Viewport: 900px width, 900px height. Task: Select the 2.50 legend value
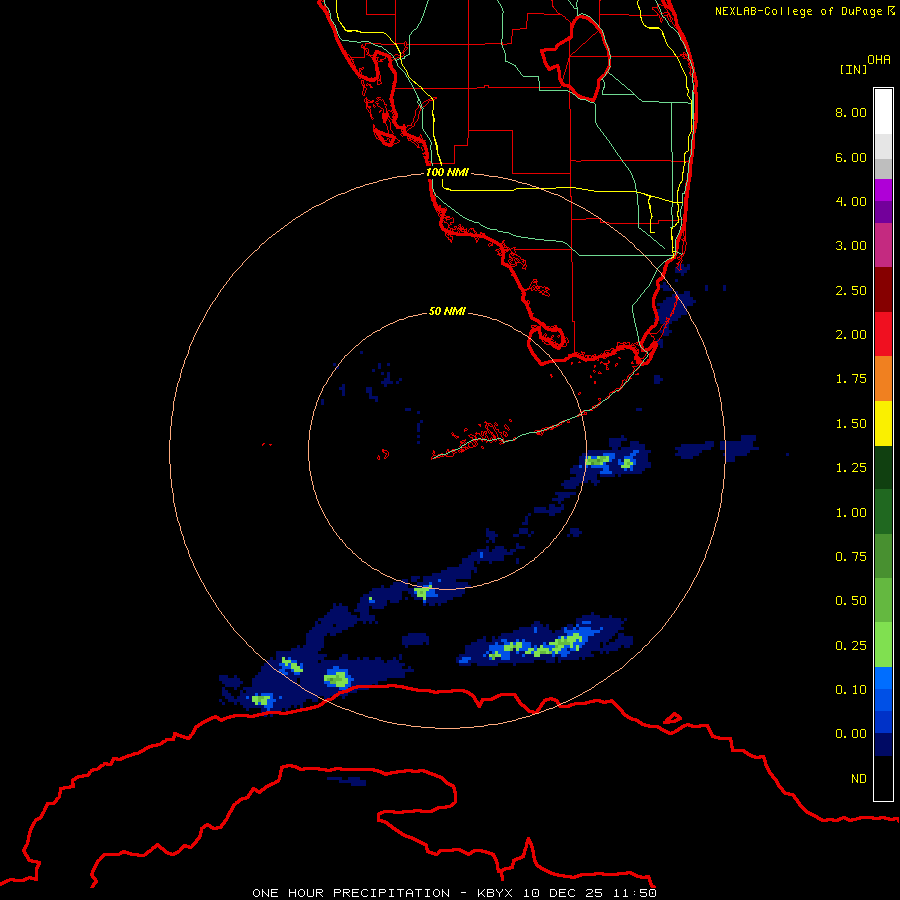point(851,290)
